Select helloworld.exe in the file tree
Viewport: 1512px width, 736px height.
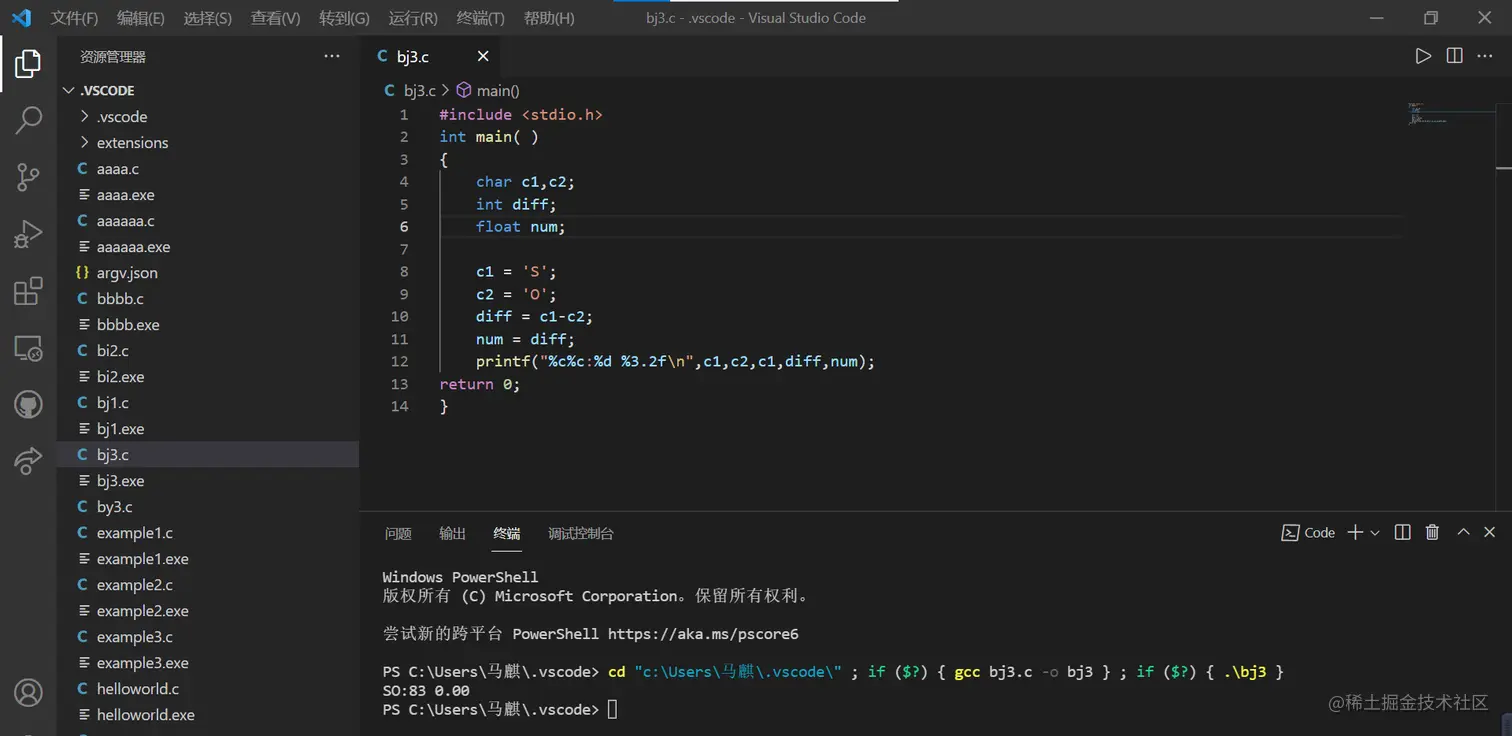point(208,714)
